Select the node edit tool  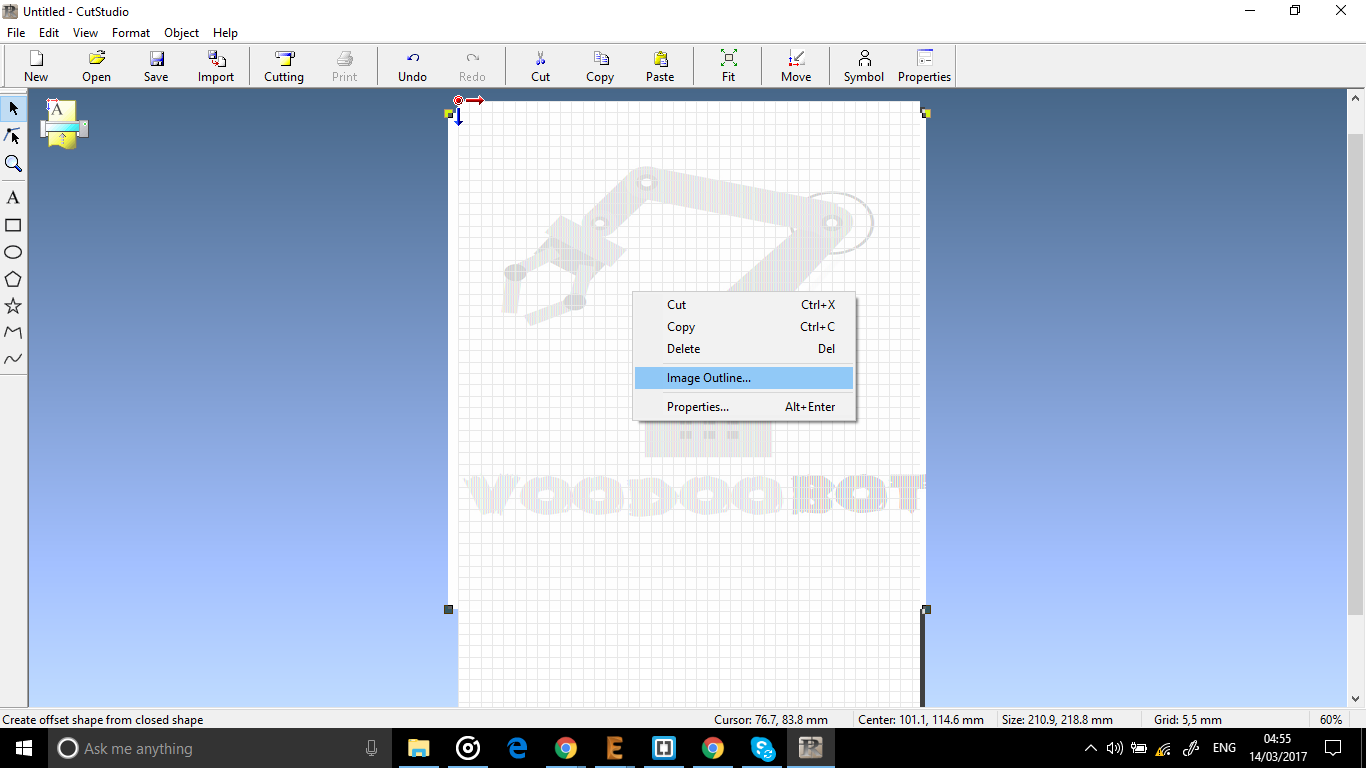point(13,135)
